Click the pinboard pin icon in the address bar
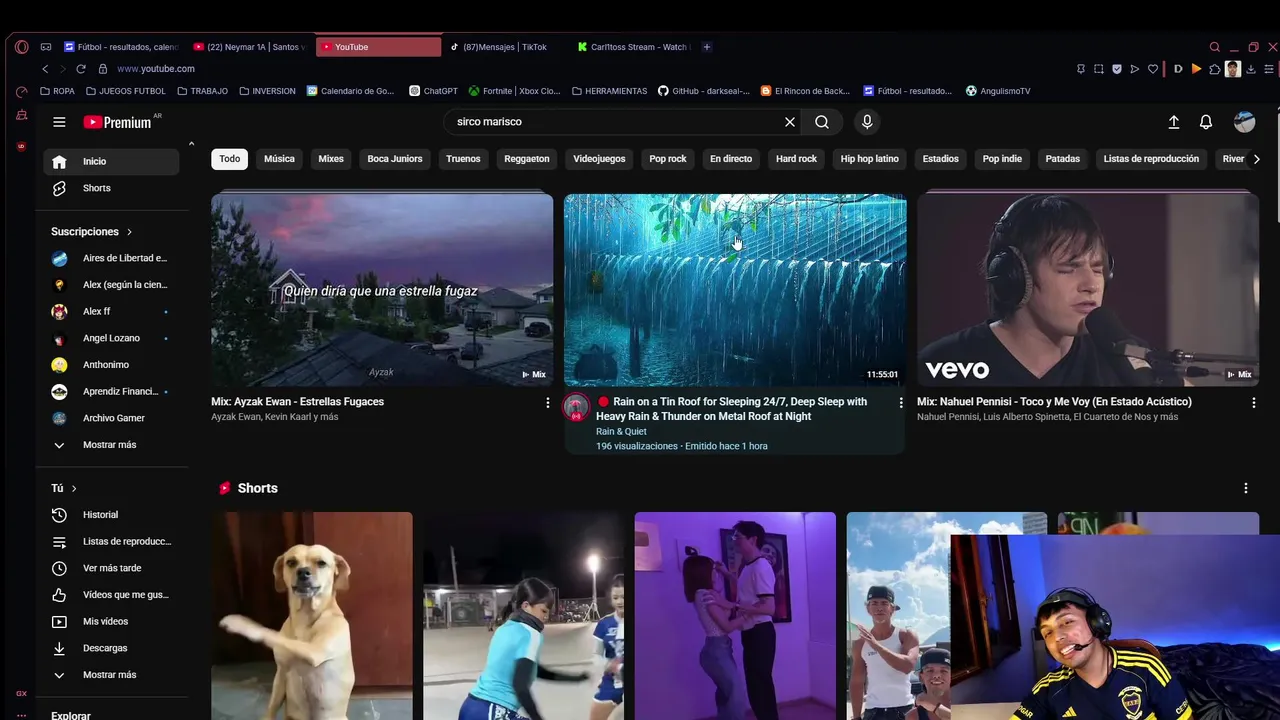Screen dimensions: 1280x720 pyautogui.click(x=1081, y=69)
